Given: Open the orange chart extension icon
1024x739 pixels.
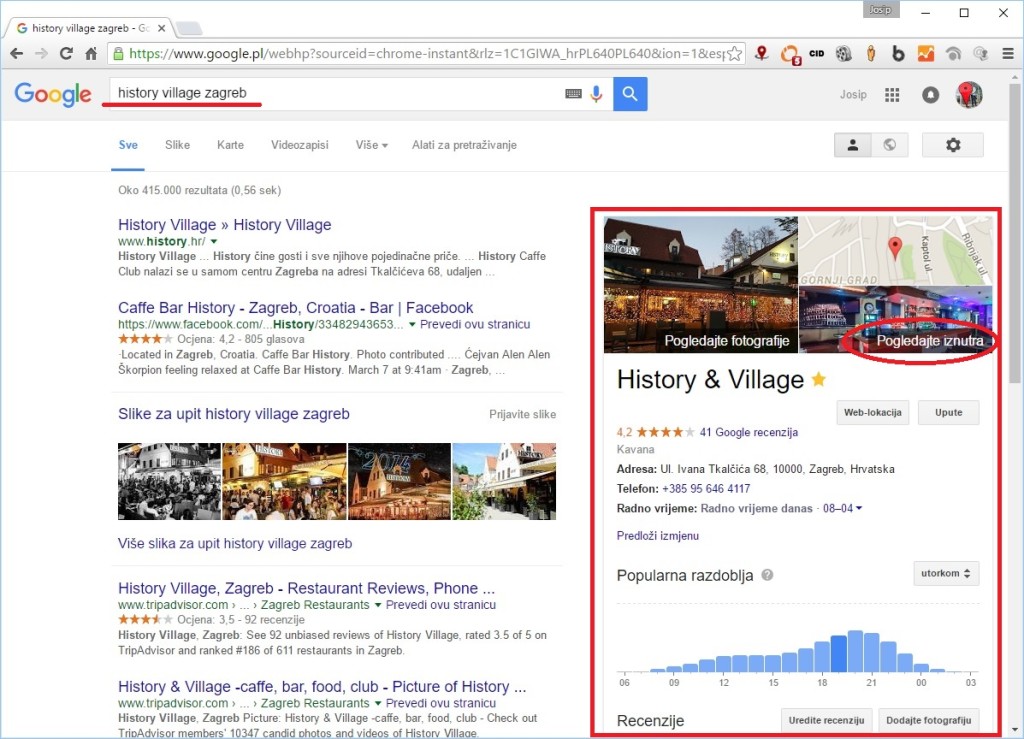Looking at the screenshot, I should pos(925,54).
